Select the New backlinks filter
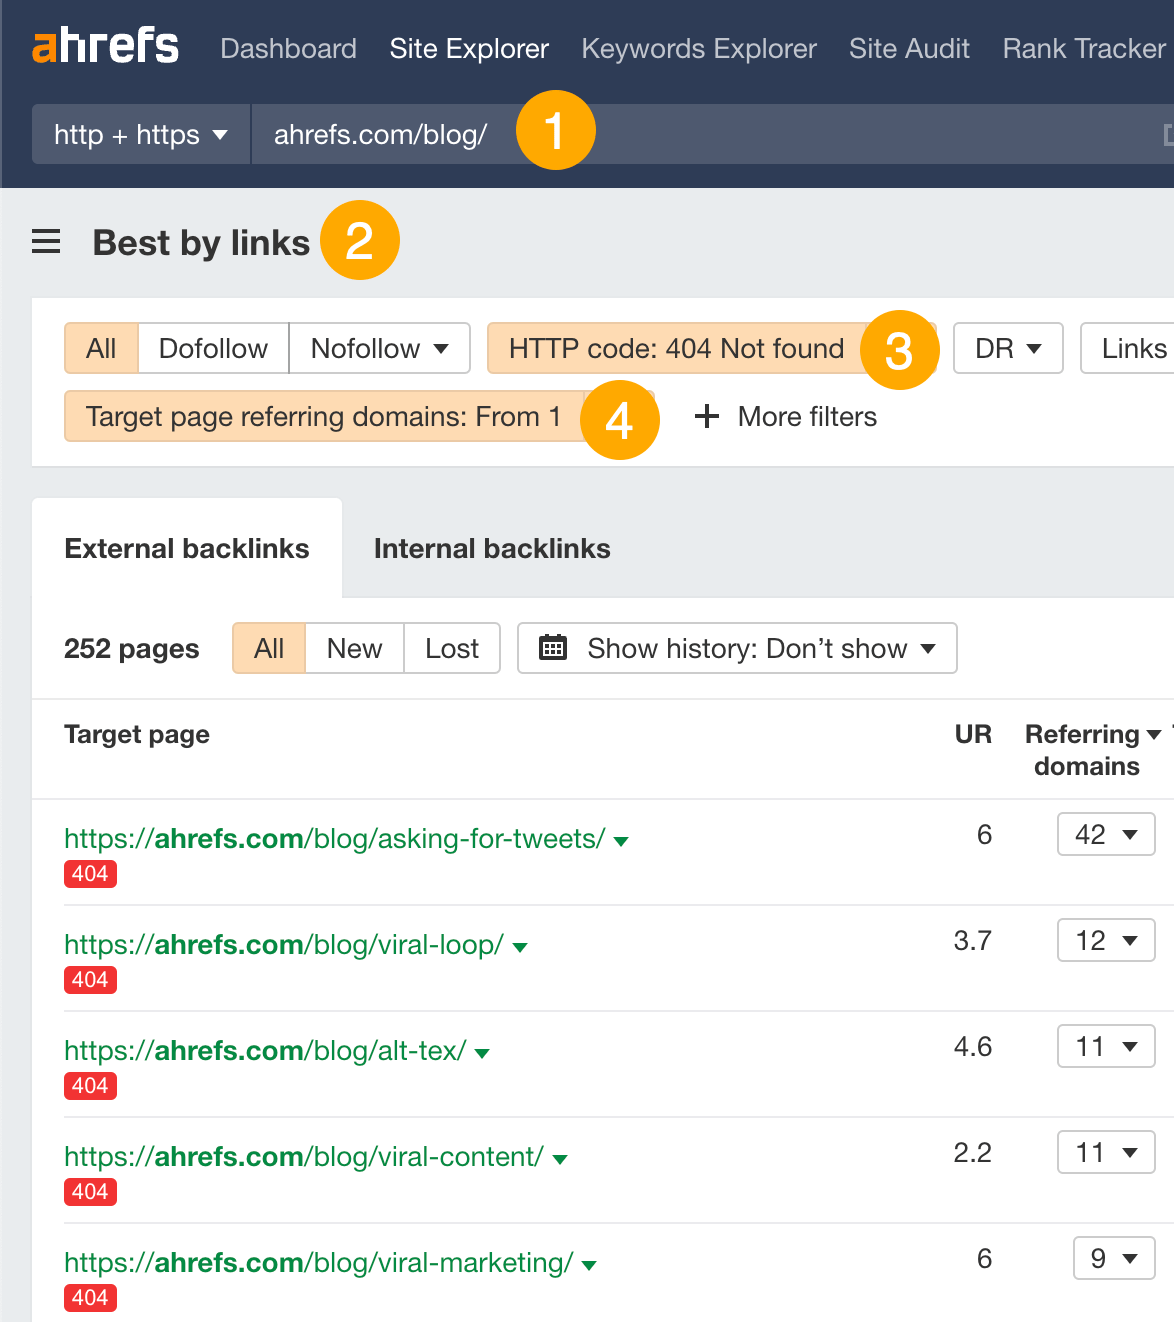 point(354,648)
